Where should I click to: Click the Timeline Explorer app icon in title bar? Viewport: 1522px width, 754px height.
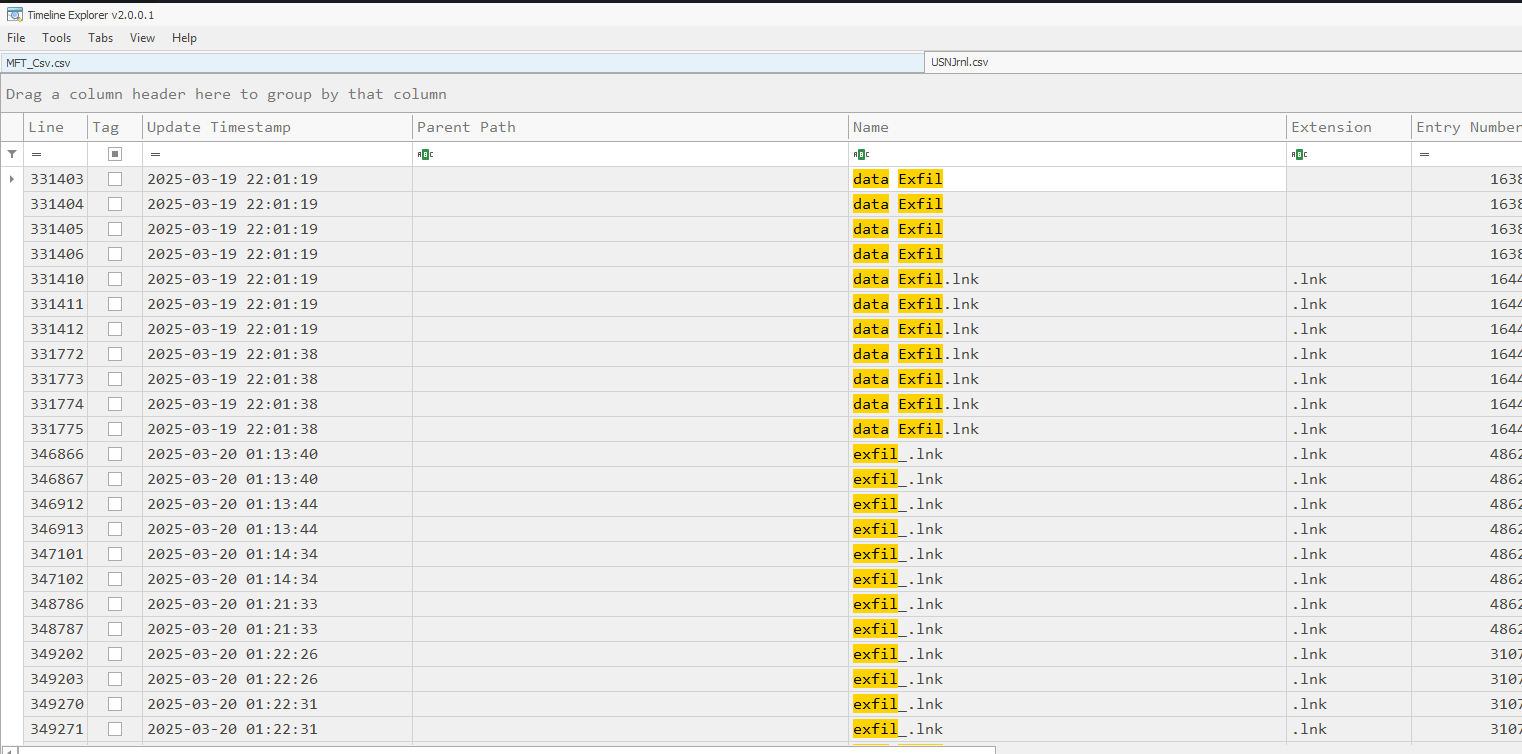point(14,14)
